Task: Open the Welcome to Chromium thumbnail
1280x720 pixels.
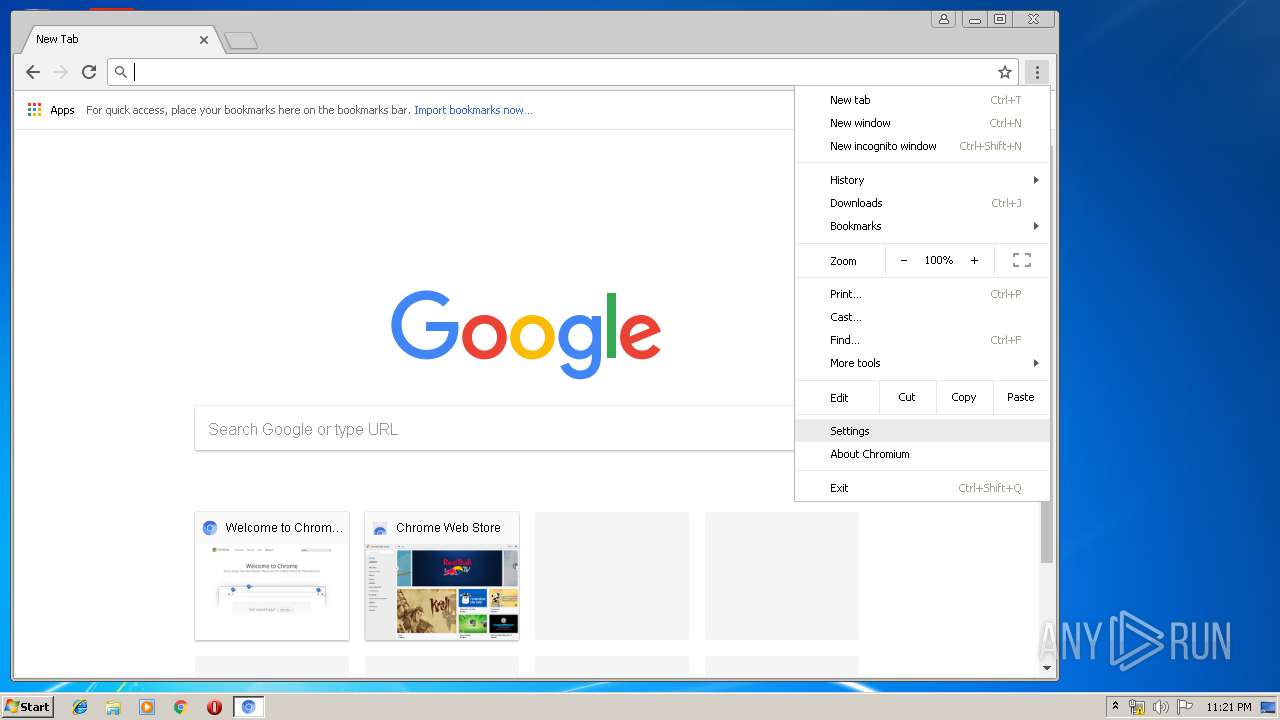Action: click(272, 576)
